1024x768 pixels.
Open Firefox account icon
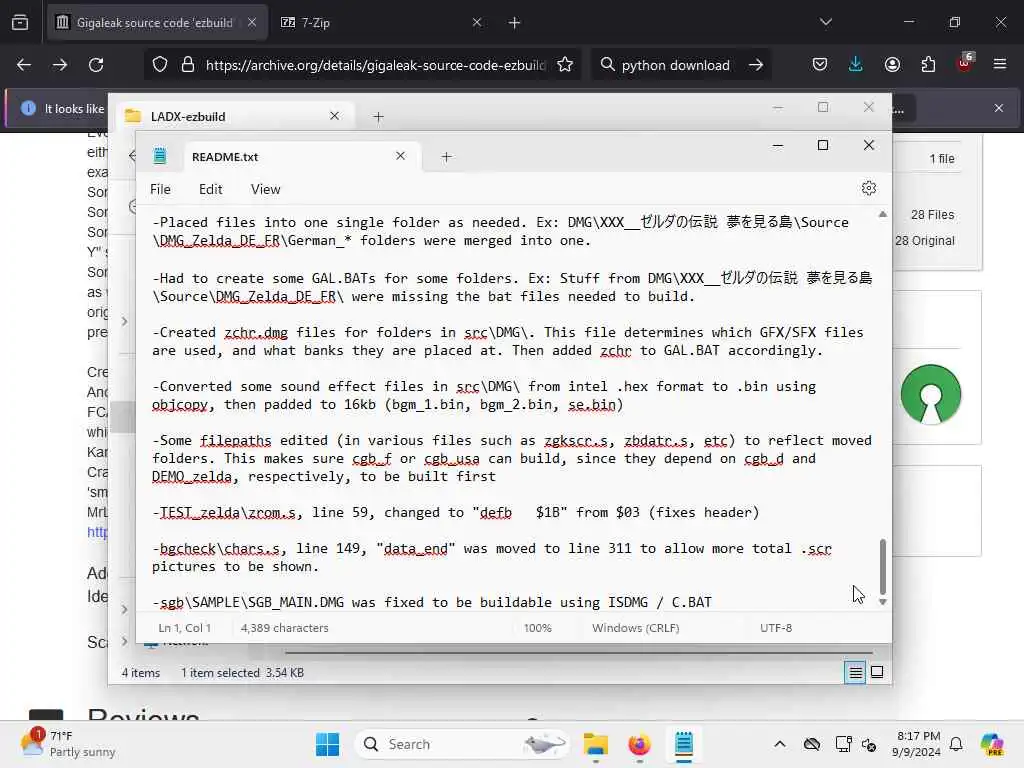892,65
